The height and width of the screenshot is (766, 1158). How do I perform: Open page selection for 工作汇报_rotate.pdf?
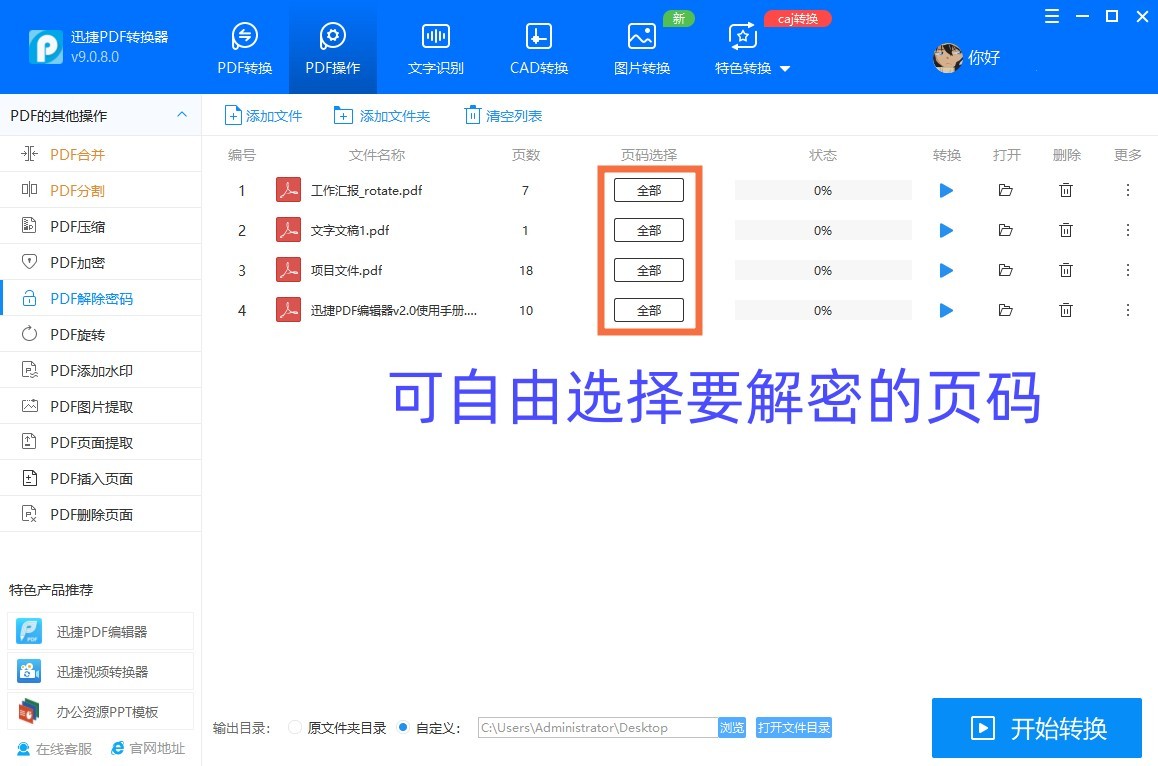click(648, 191)
